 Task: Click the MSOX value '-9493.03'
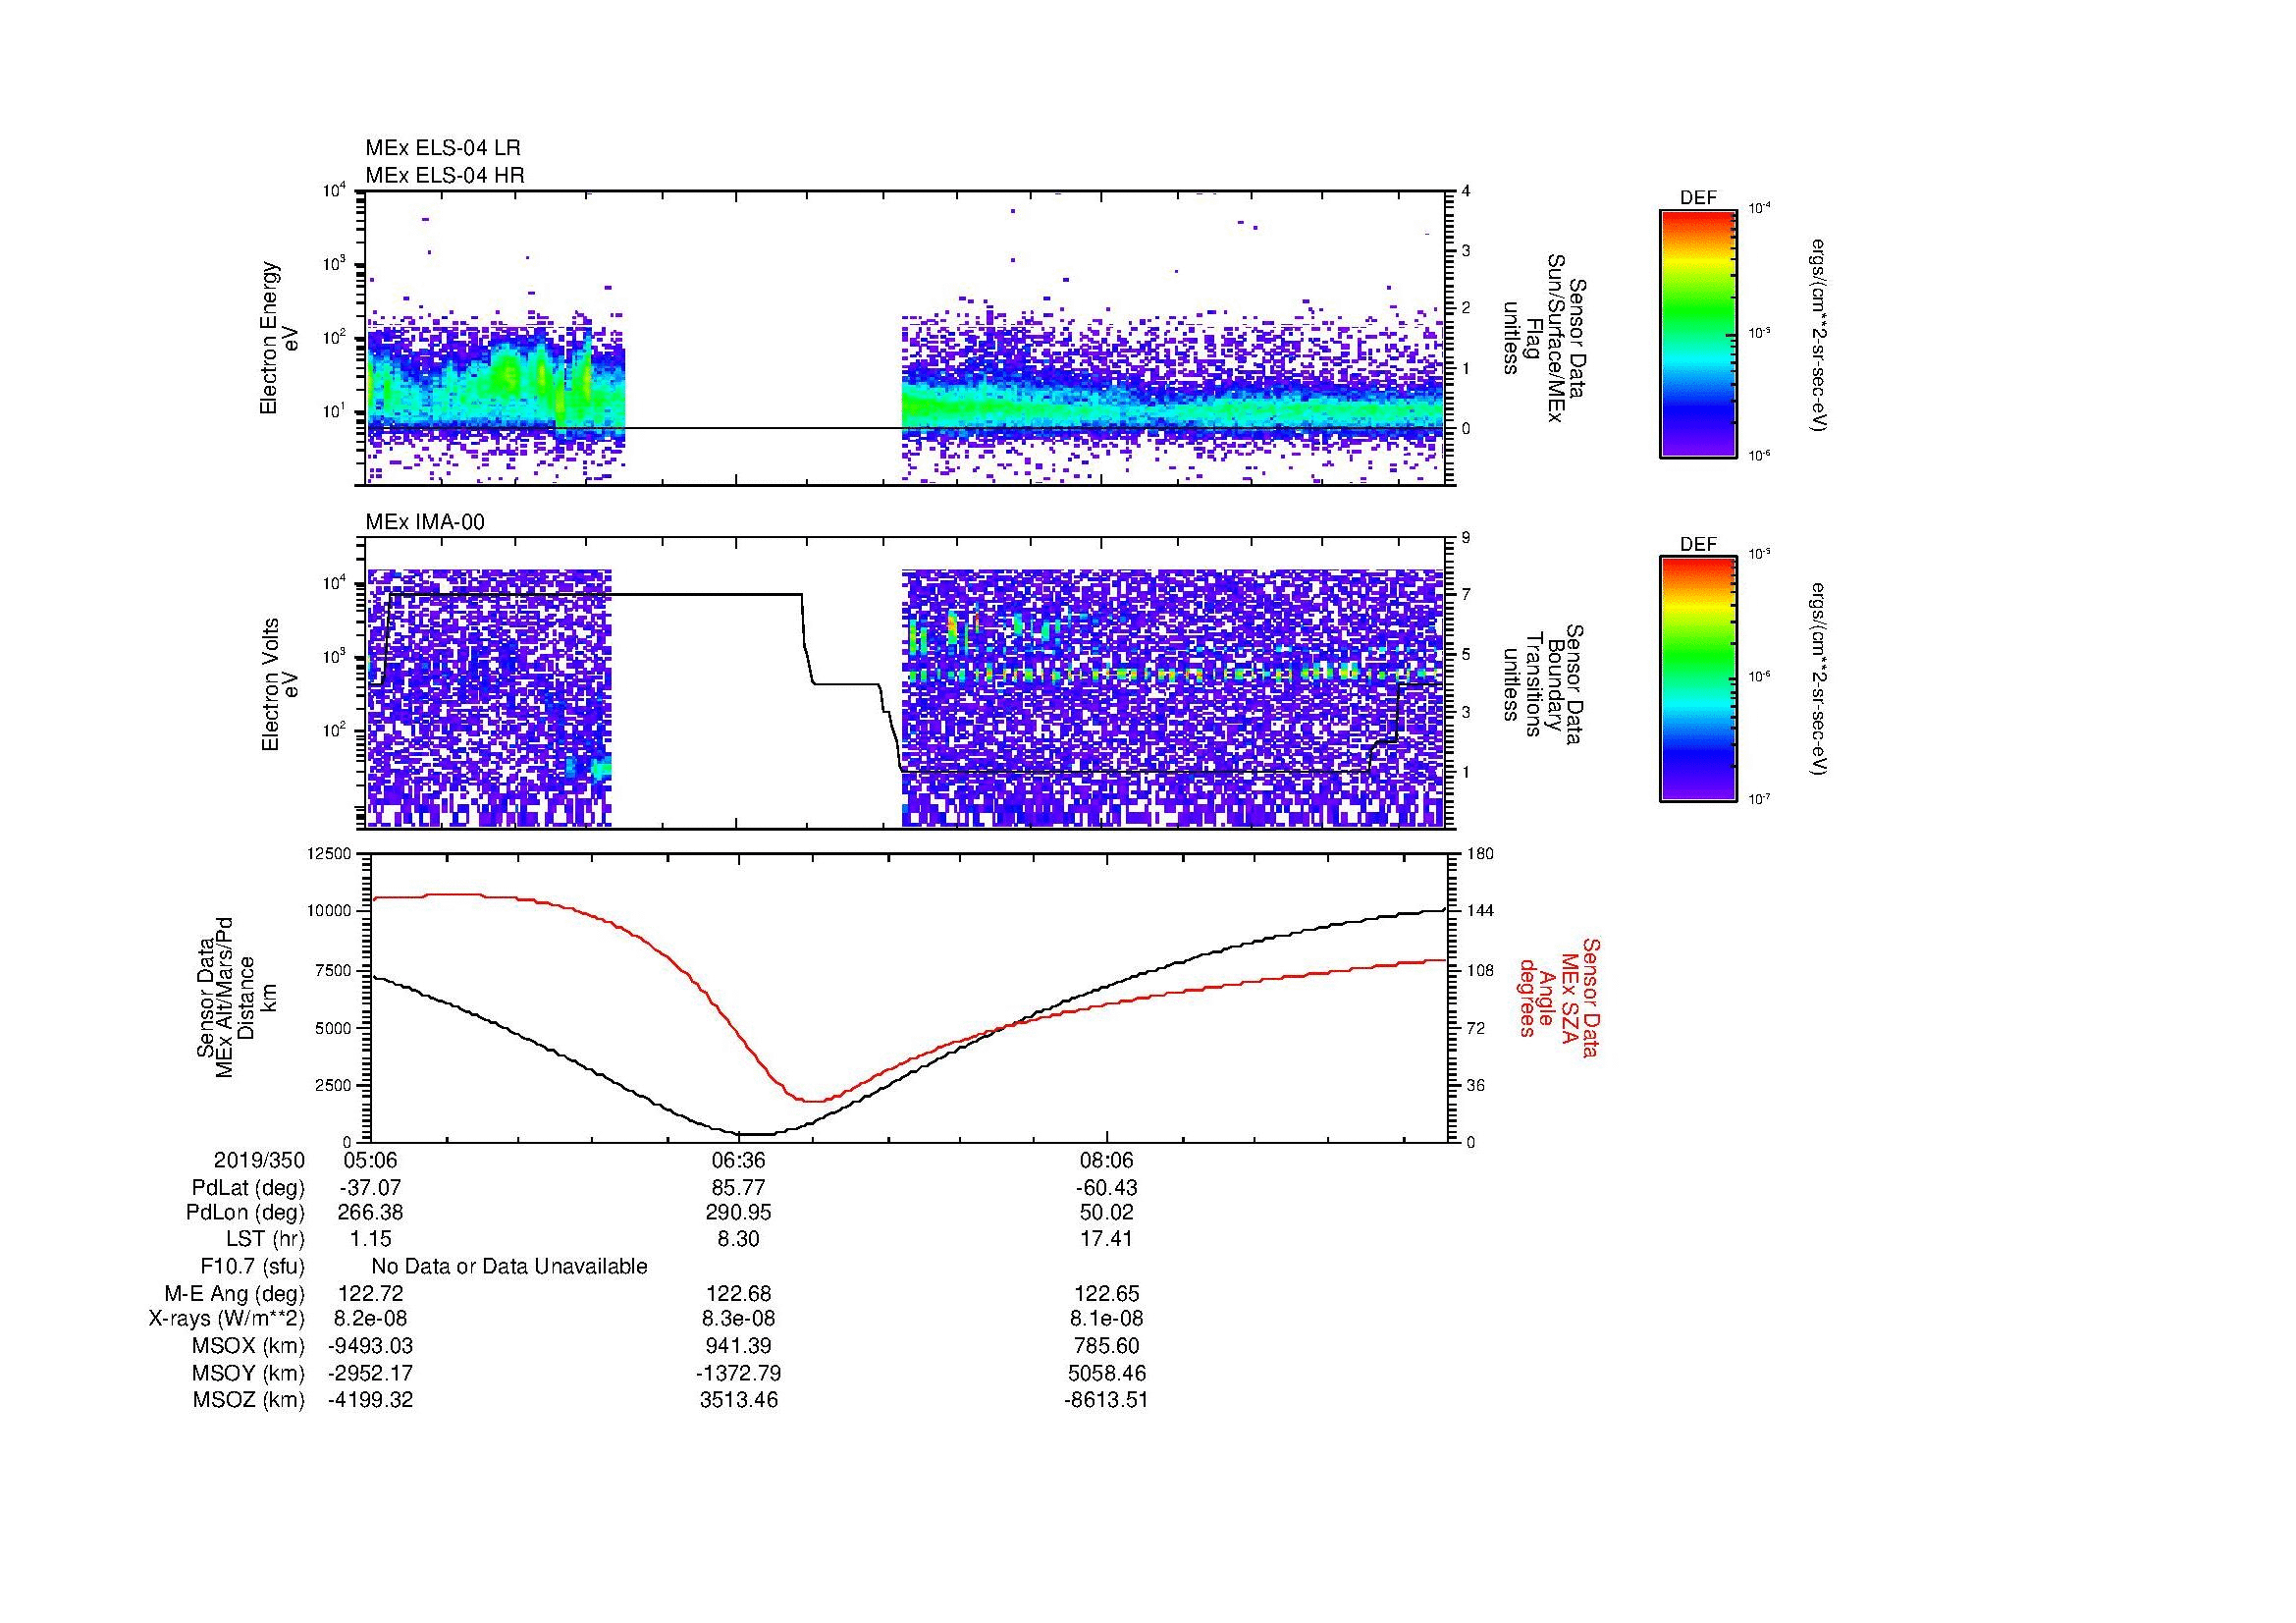371,1346
